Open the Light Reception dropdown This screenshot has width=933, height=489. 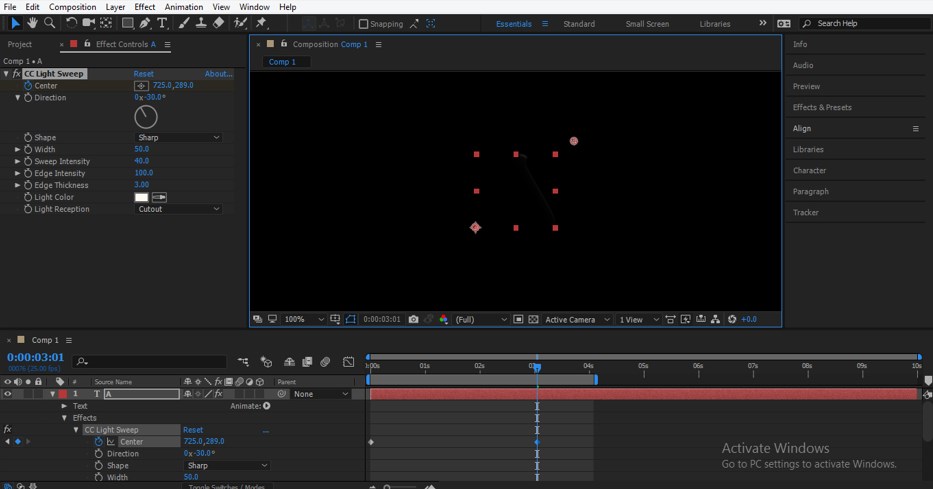(x=178, y=210)
